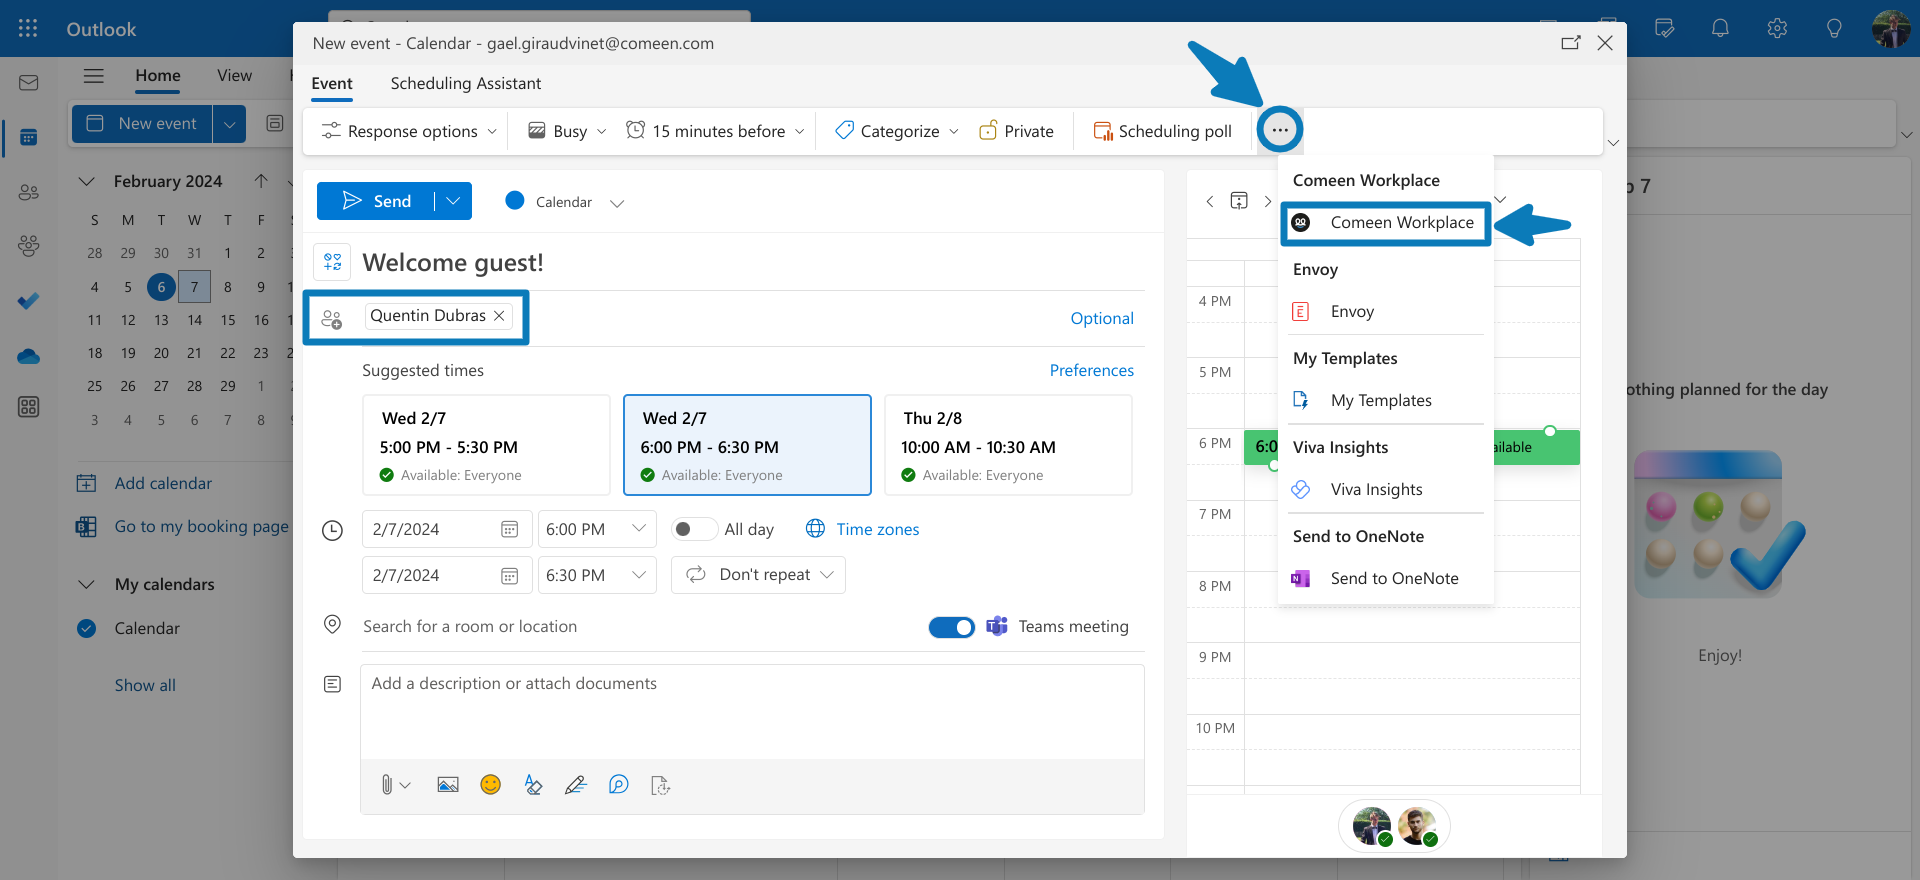Open To Do checkmark in sidebar

(x=28, y=300)
